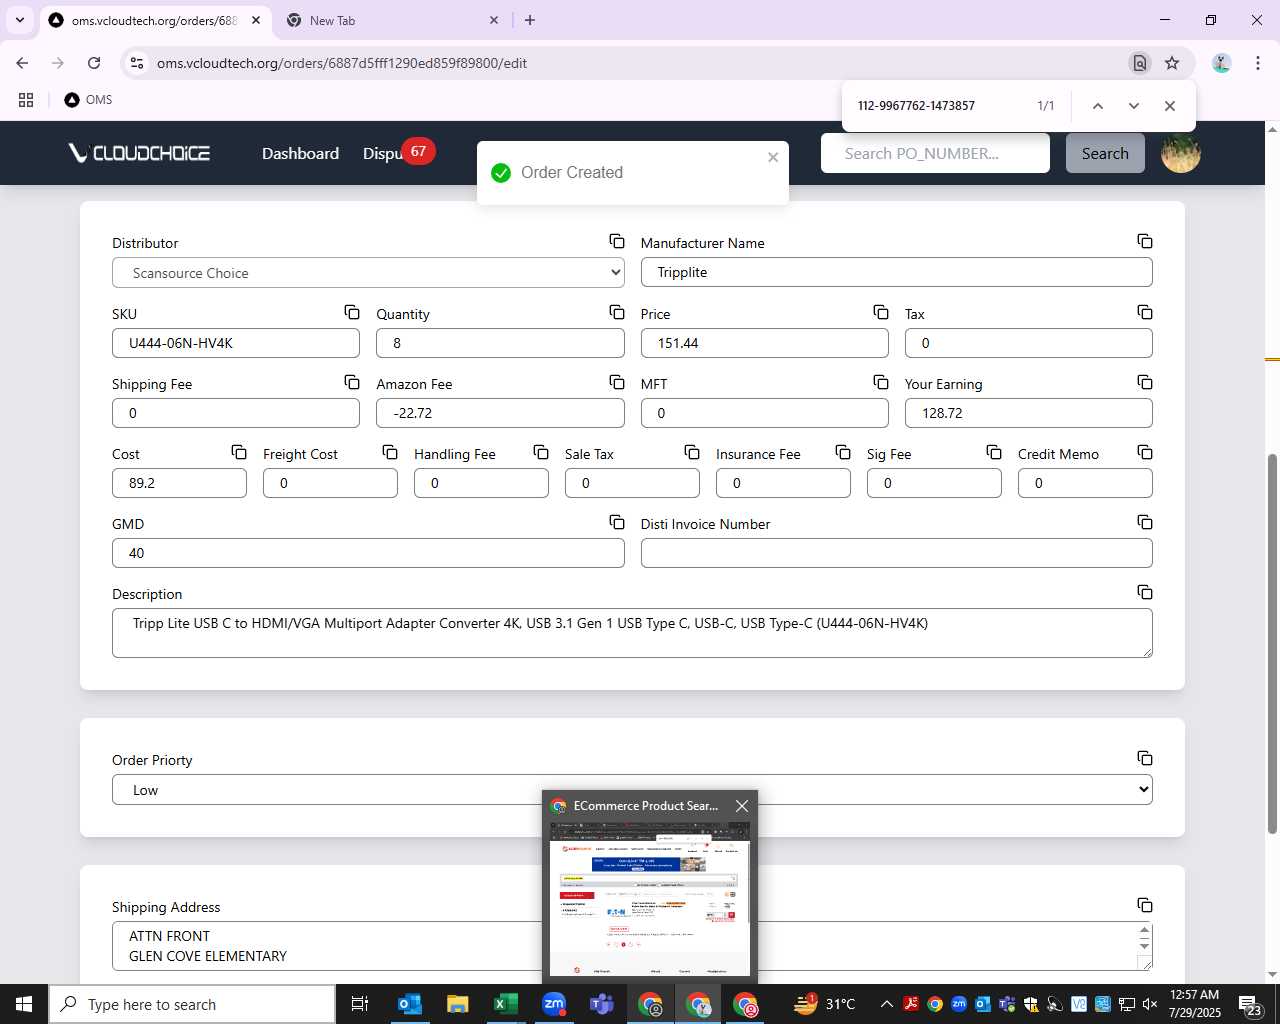Copy the Credit Memo value
The height and width of the screenshot is (1024, 1280).
coord(1145,453)
